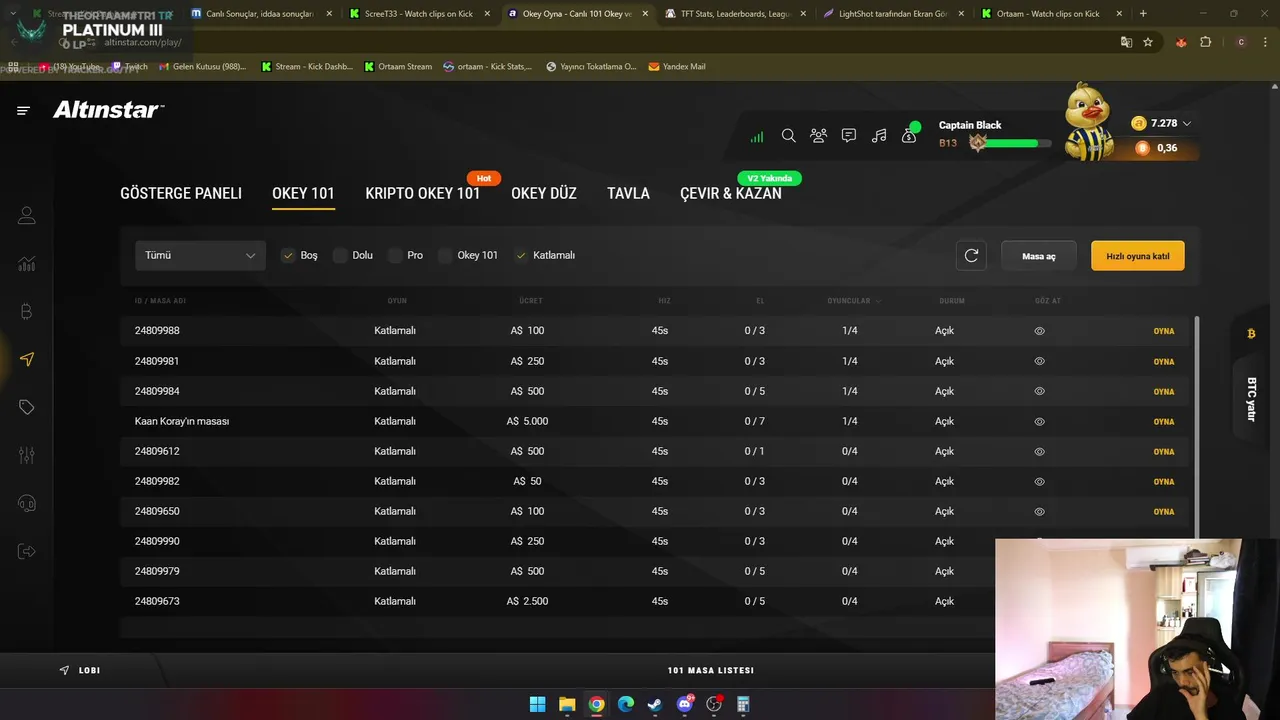Screen dimensions: 1280x720
Task: Toggle the Dolu checkbox
Action: pyautogui.click(x=340, y=255)
